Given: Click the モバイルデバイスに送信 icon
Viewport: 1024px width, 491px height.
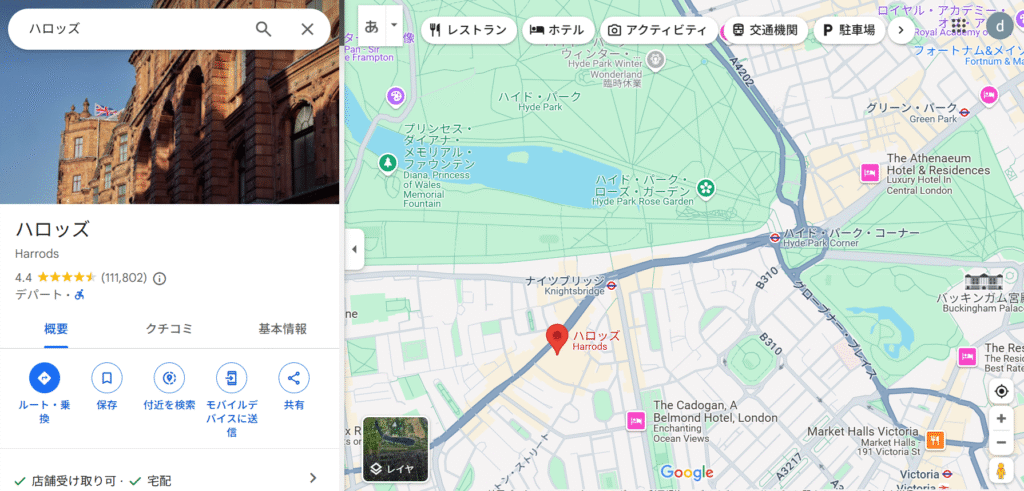Looking at the screenshot, I should click(x=231, y=378).
